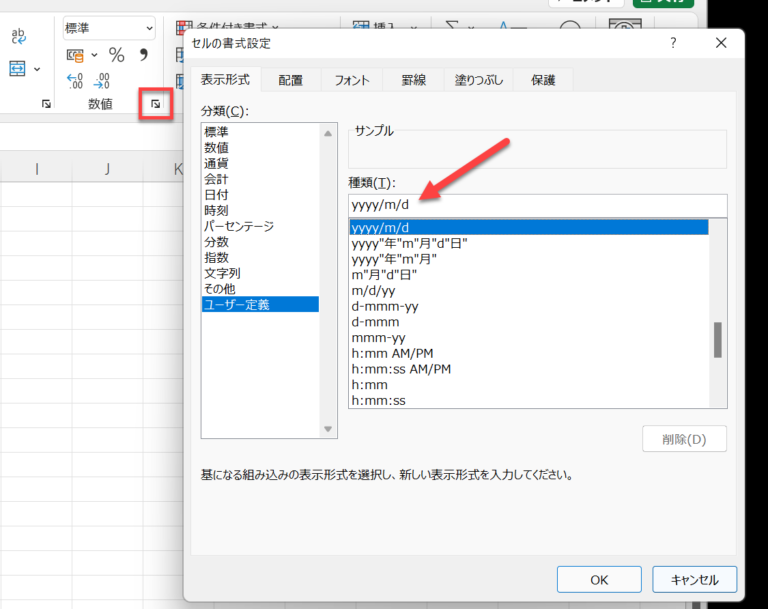The height and width of the screenshot is (609, 768).
Task: Open the 標準 number format combo box
Action: coord(109,28)
